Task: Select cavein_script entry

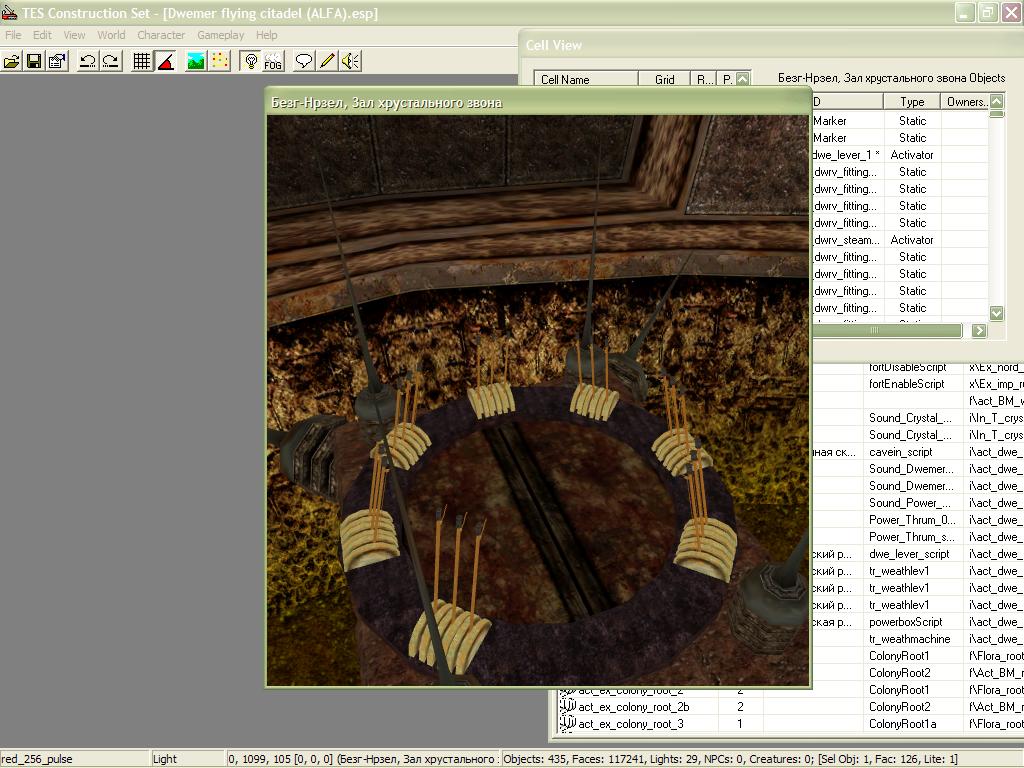Action: coord(901,452)
